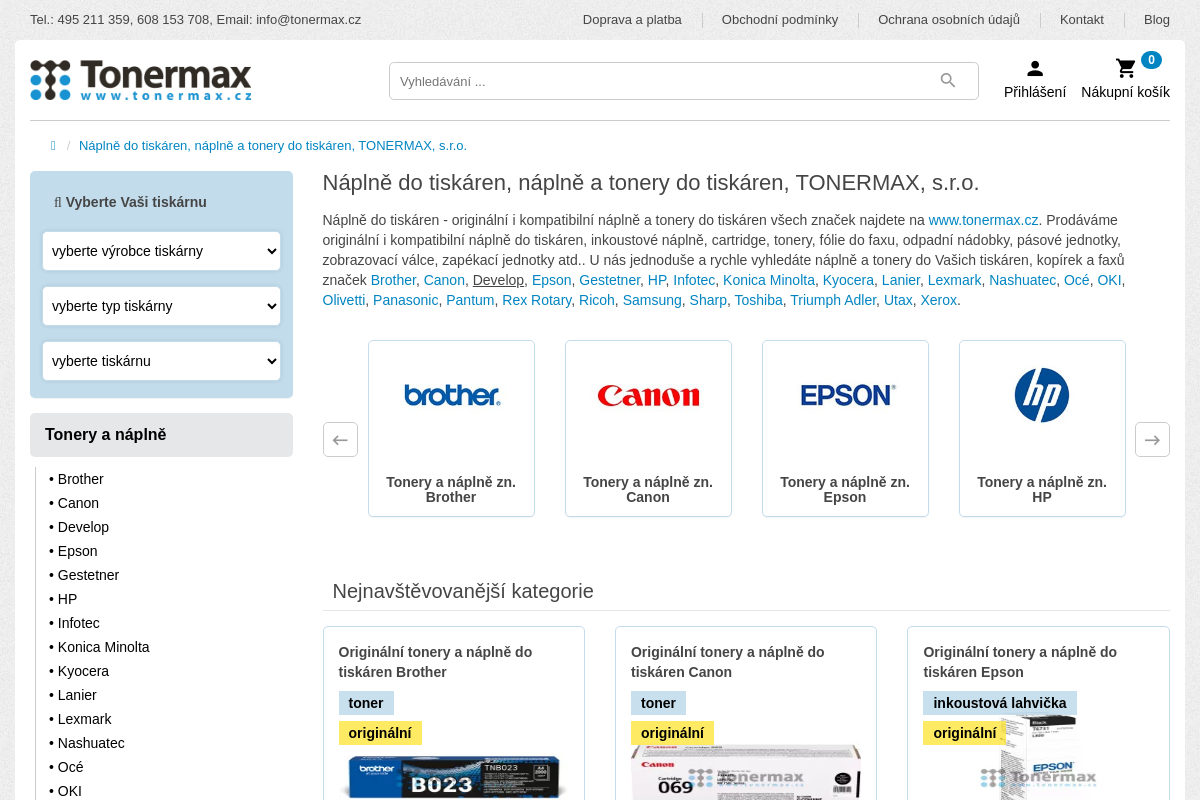1200x800 pixels.
Task: Click the breadcrumb link Náplně do tiskáren
Action: [273, 146]
